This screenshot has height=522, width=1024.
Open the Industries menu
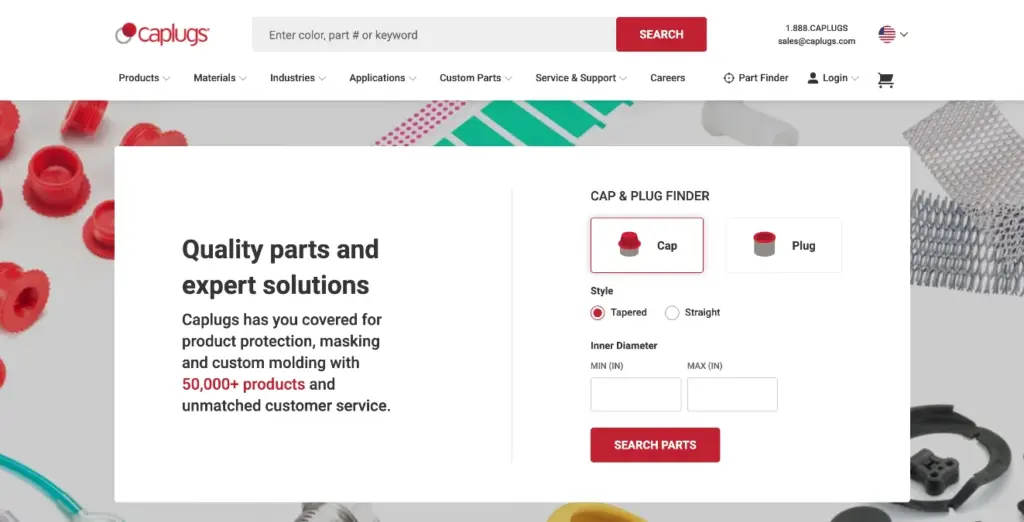pyautogui.click(x=298, y=78)
